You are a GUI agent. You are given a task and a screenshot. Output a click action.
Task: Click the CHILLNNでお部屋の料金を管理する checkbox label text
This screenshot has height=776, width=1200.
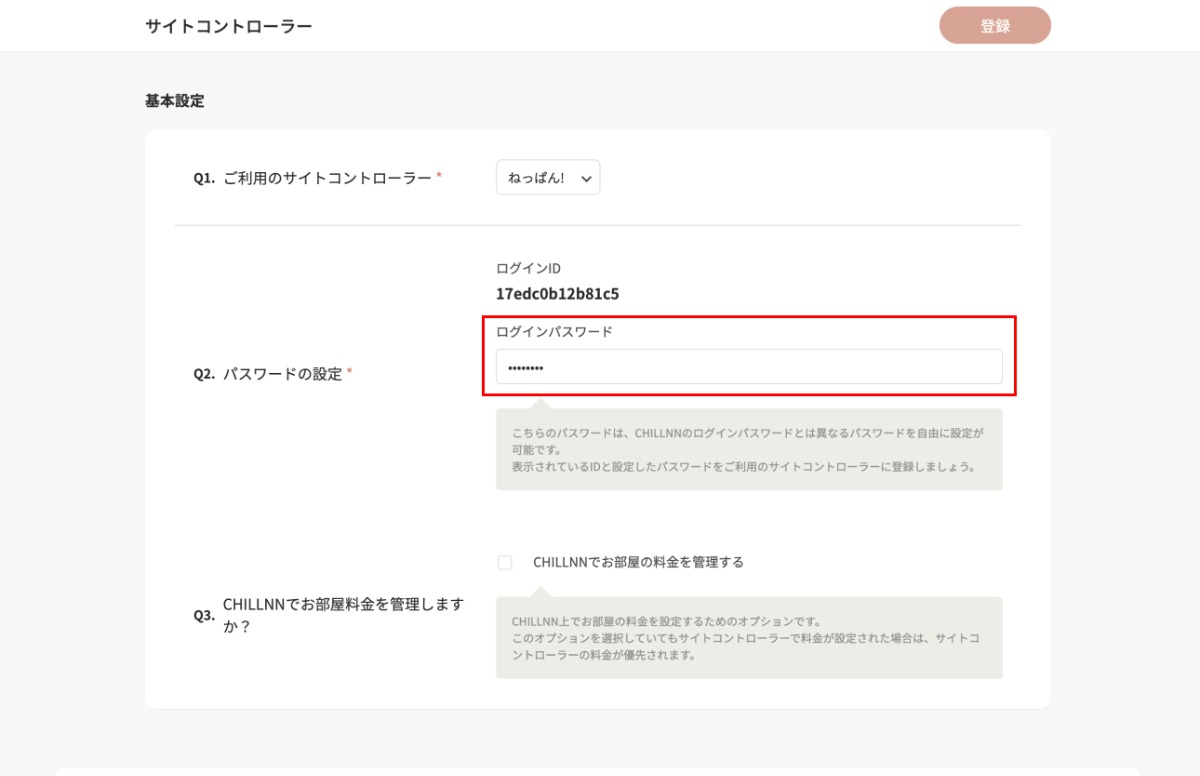point(638,562)
